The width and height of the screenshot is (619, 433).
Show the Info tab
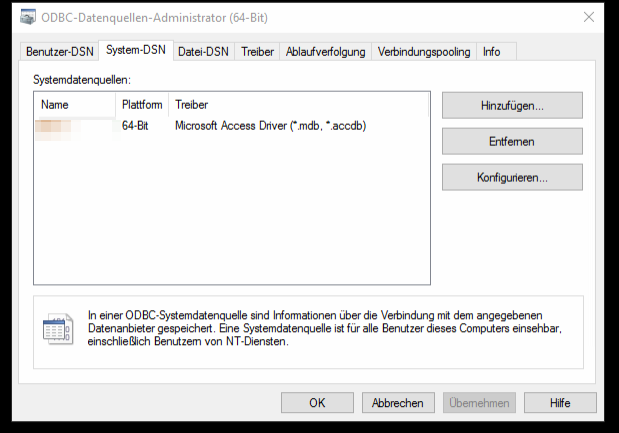pyautogui.click(x=491, y=52)
